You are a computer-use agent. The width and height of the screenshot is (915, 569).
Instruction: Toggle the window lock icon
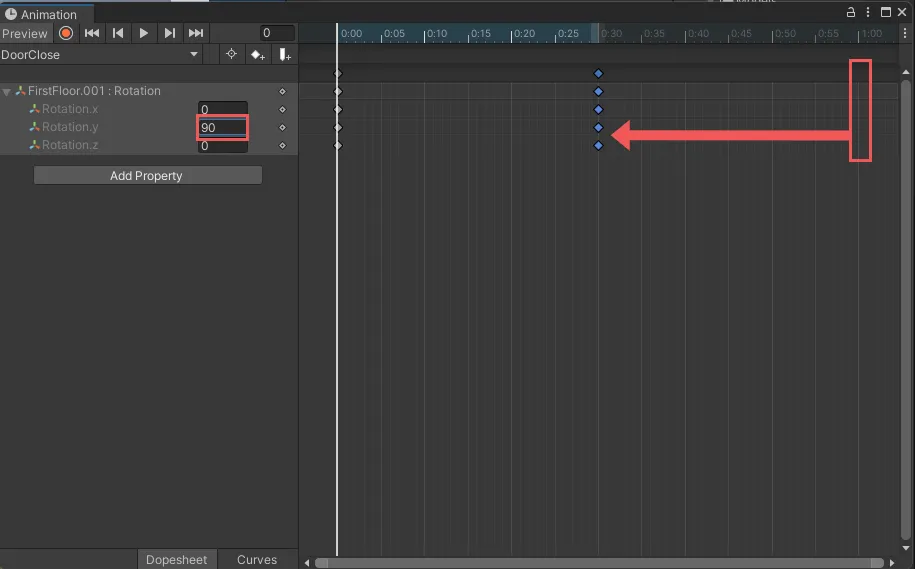point(851,13)
